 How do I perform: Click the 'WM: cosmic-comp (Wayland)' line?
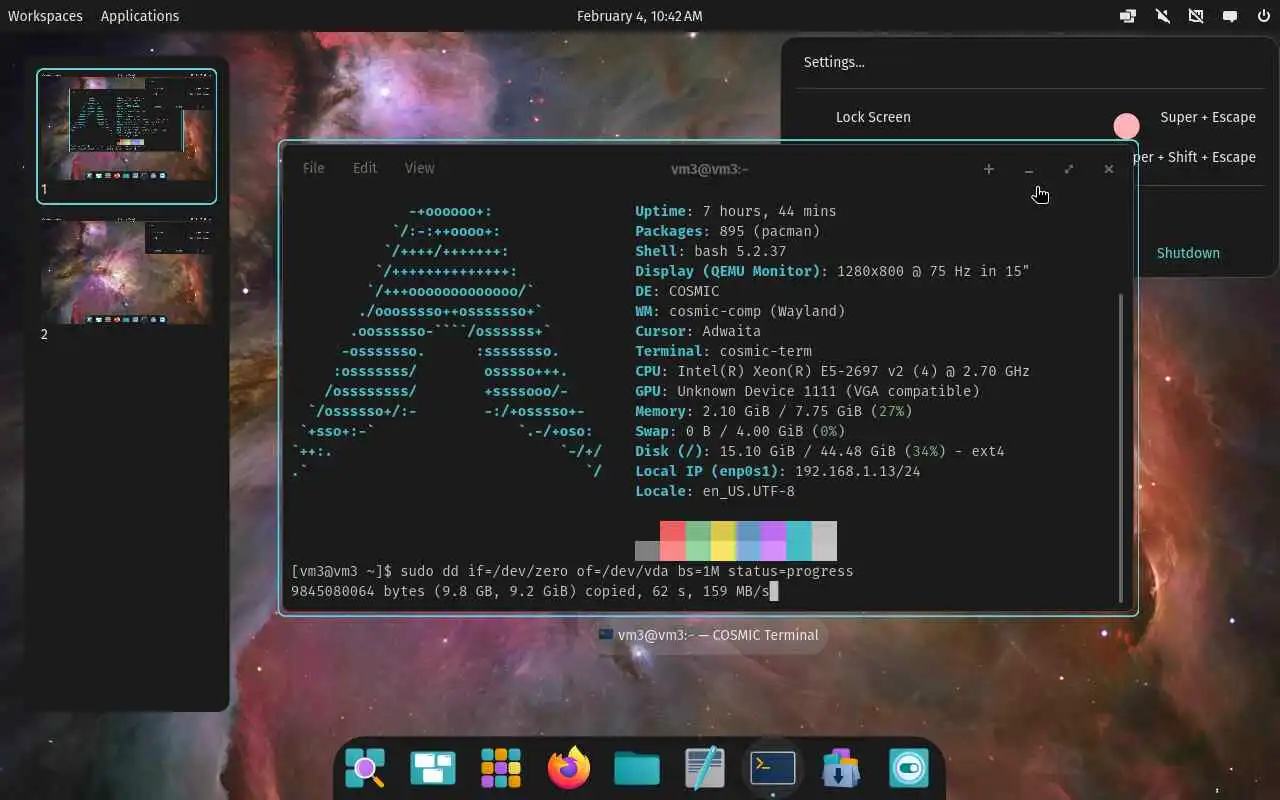740,311
